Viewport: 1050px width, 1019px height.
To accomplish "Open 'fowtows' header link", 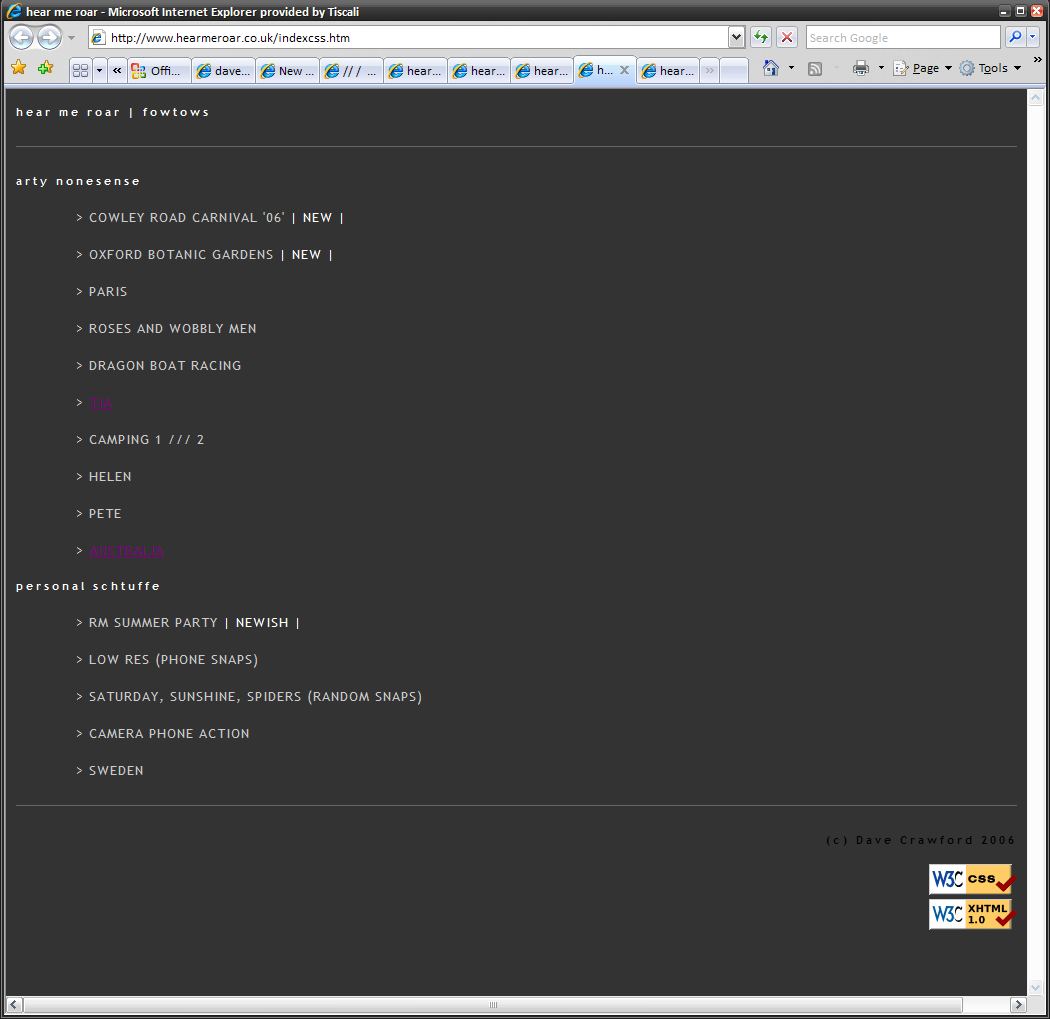I will (x=175, y=112).
